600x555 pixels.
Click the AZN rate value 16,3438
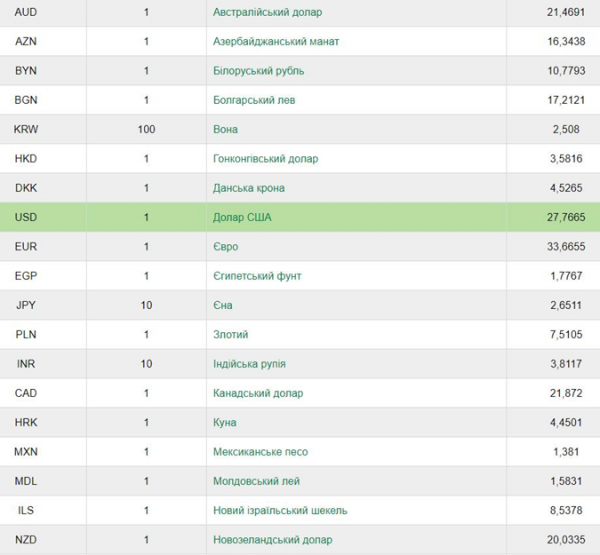coord(566,41)
